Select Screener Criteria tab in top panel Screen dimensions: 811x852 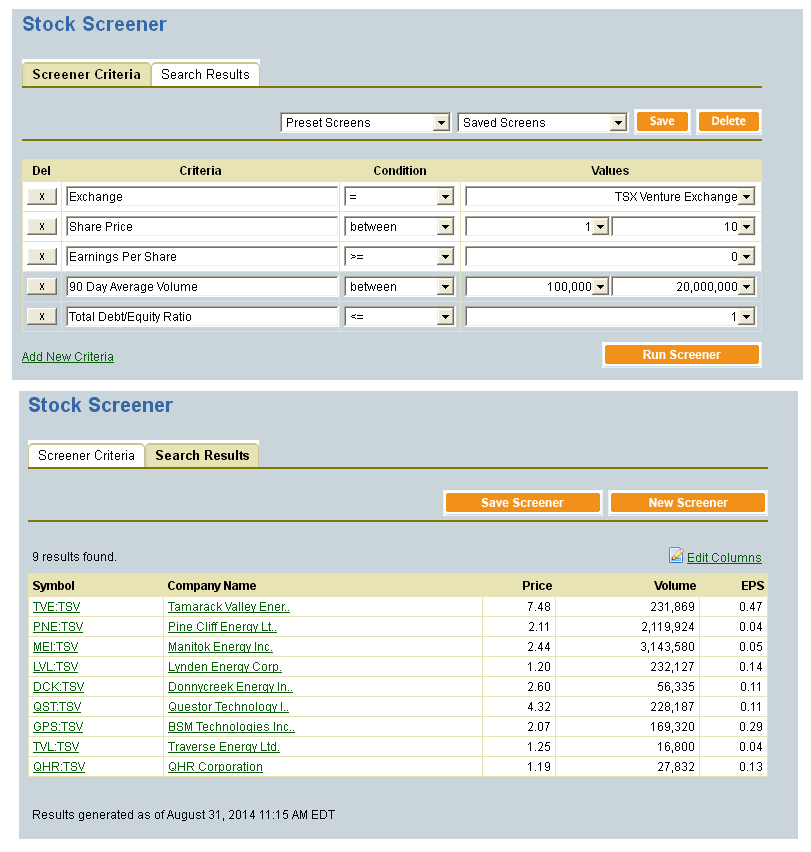coord(86,74)
